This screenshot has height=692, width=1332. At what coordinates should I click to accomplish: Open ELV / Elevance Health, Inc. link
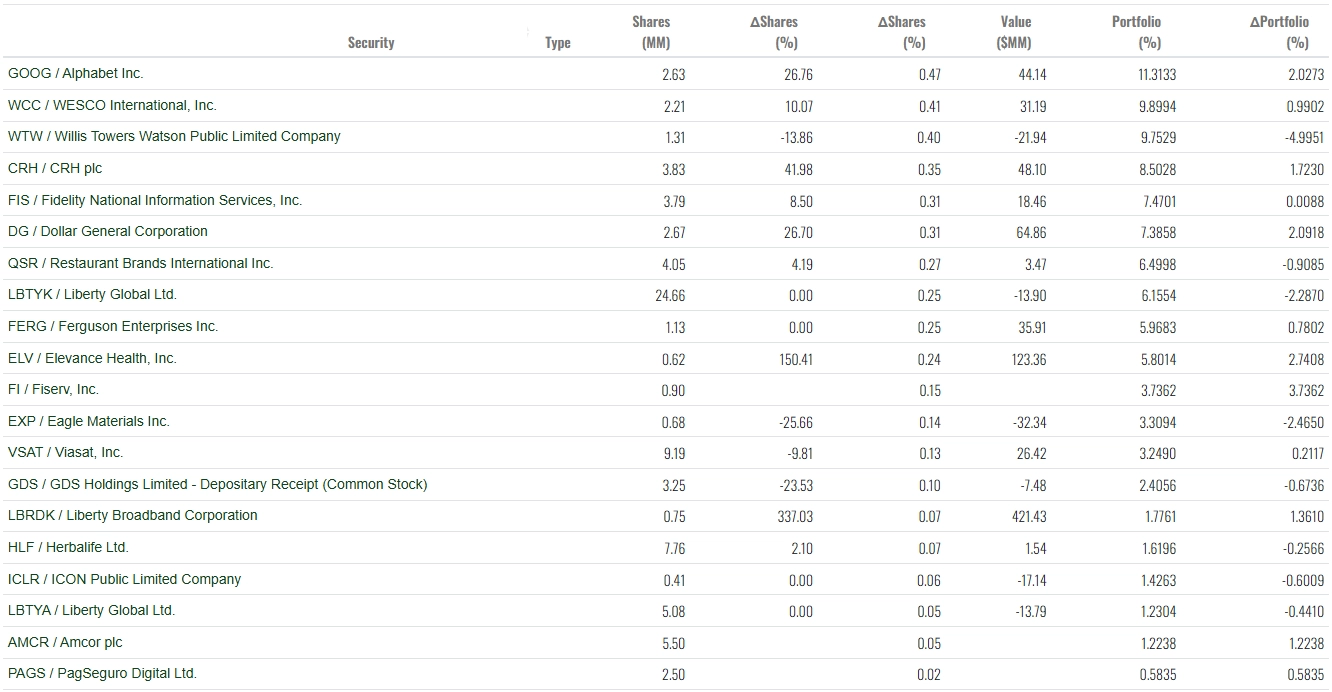(92, 359)
